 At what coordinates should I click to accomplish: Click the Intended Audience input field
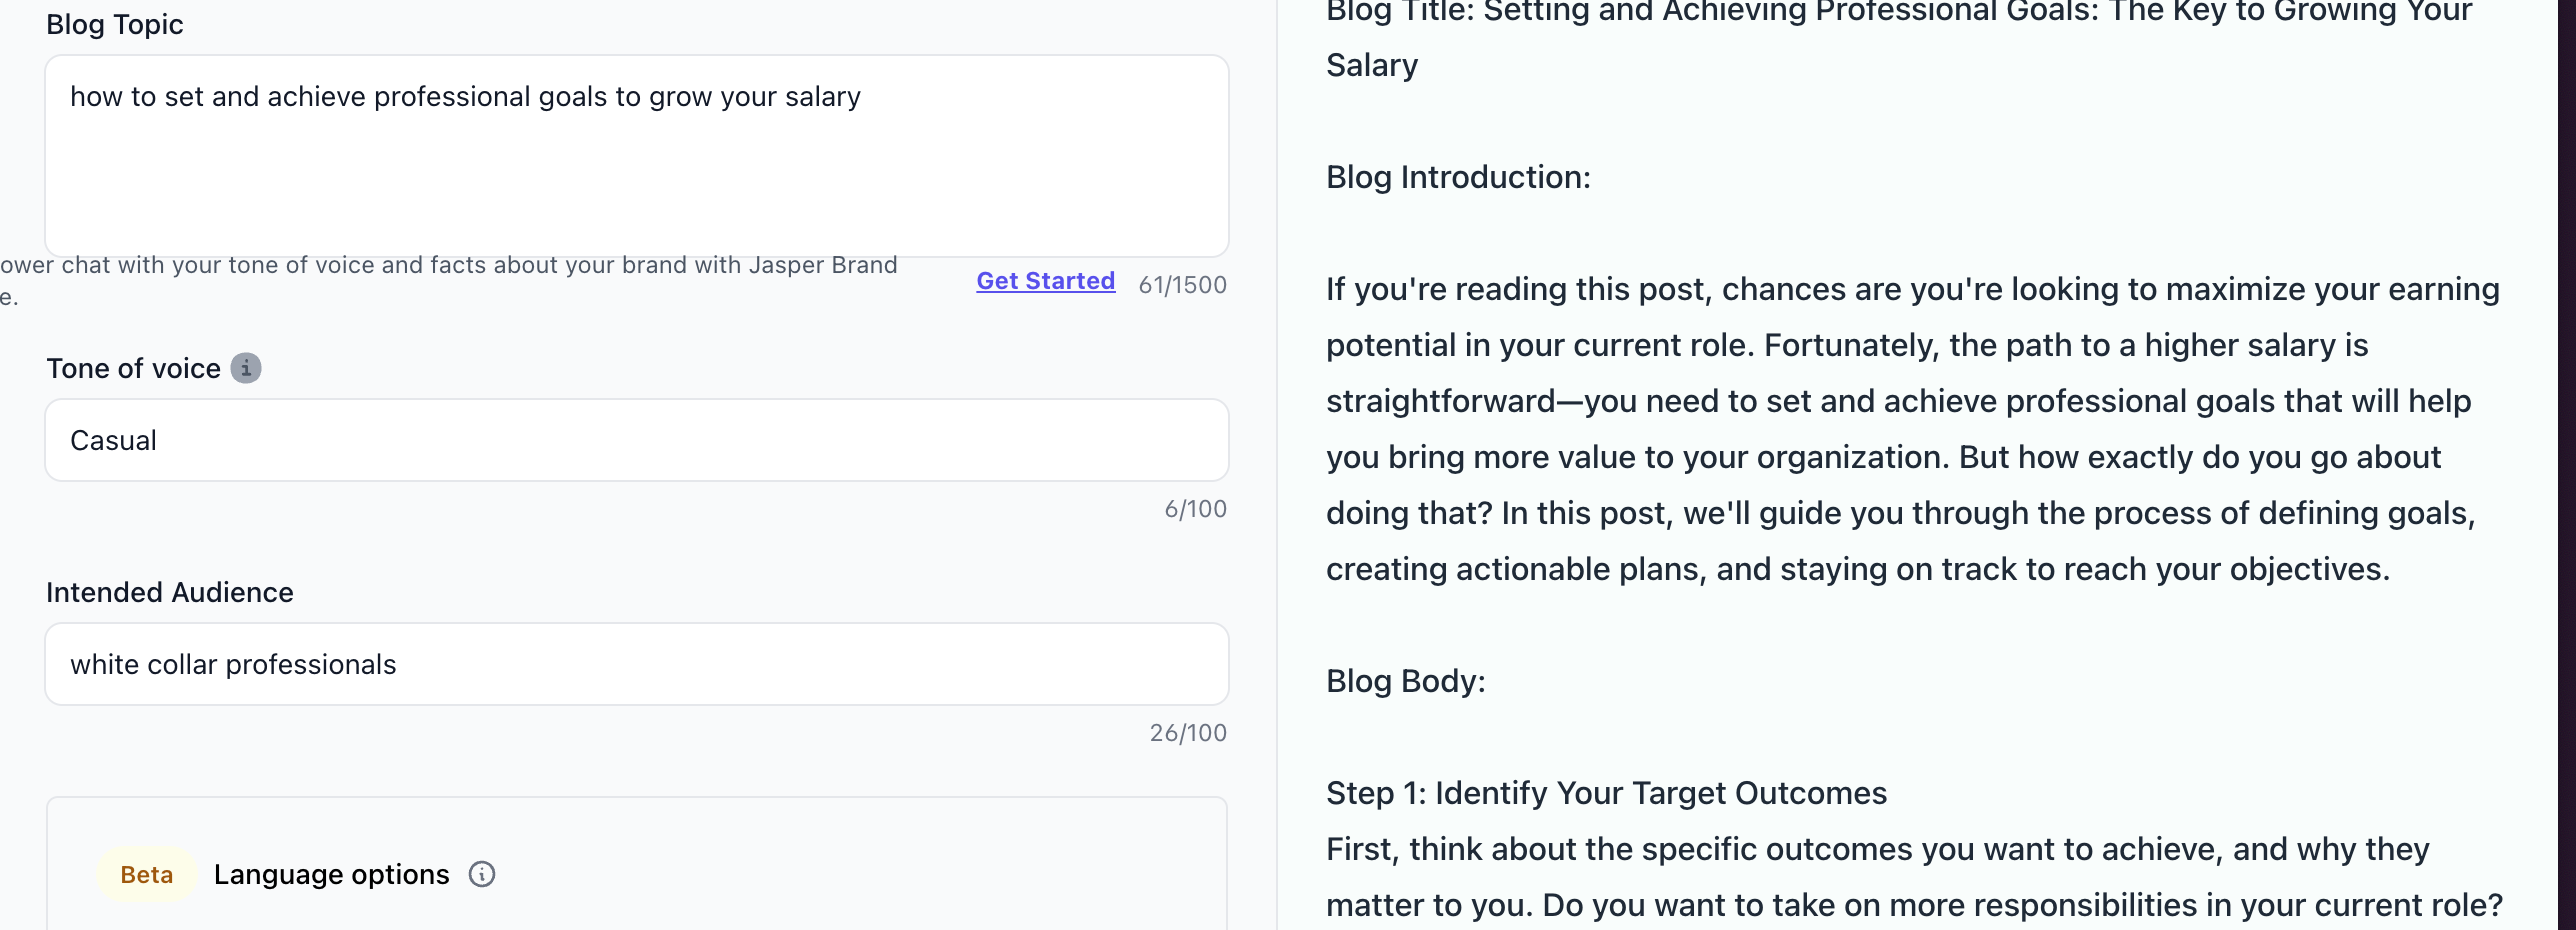[636, 664]
